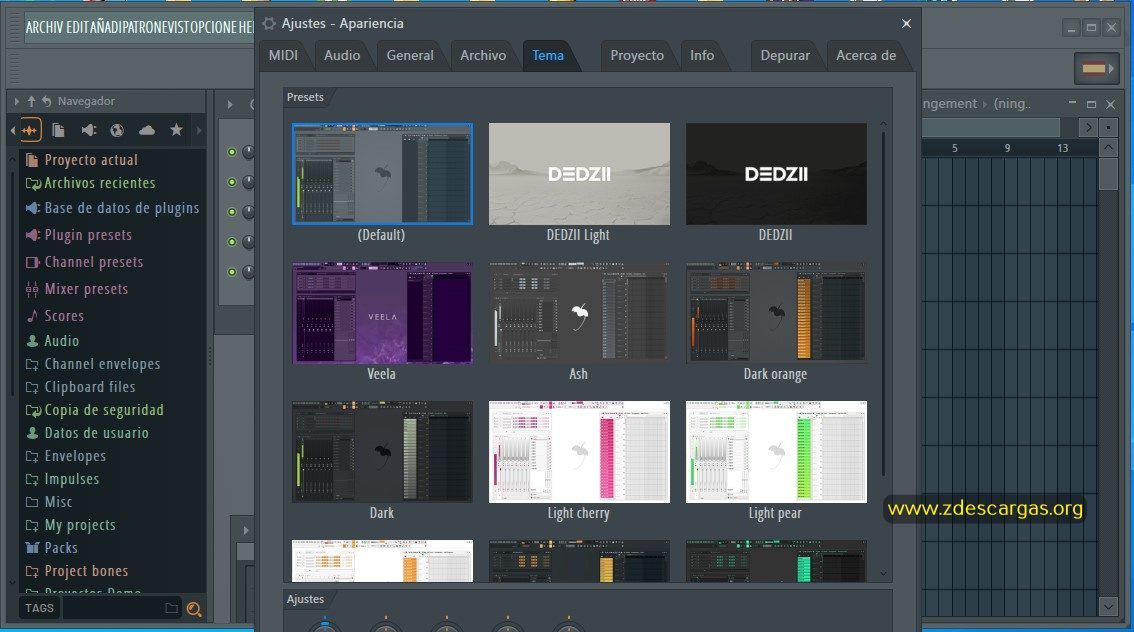
Task: Open the Info settings tab
Action: [702, 56]
